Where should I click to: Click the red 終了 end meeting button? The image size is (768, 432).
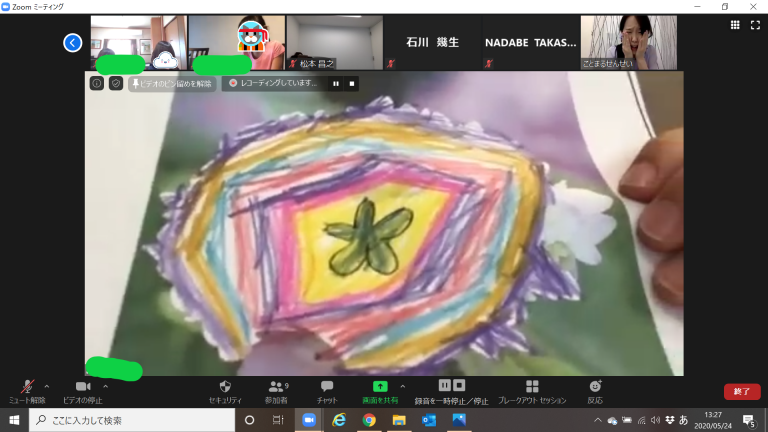point(741,392)
